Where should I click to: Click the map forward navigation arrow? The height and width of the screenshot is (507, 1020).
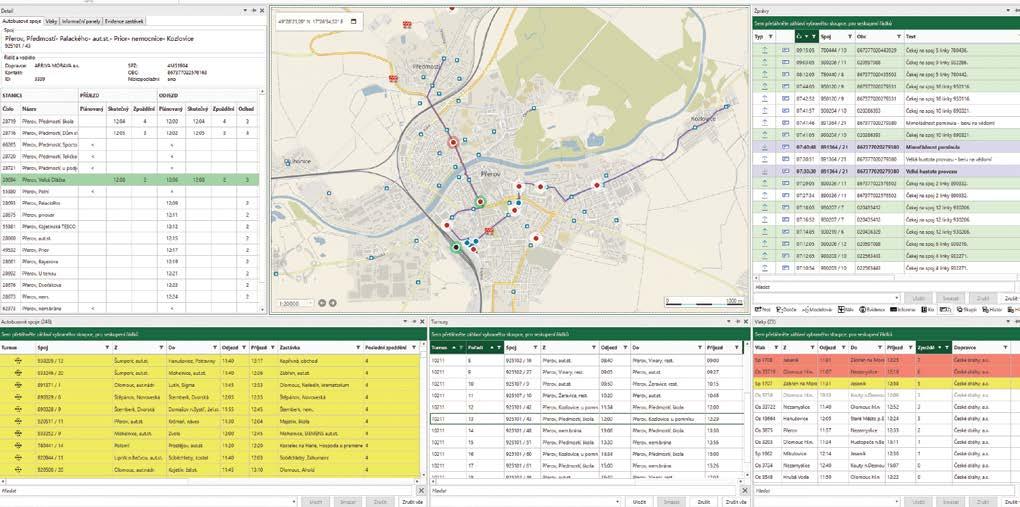[x=332, y=303]
